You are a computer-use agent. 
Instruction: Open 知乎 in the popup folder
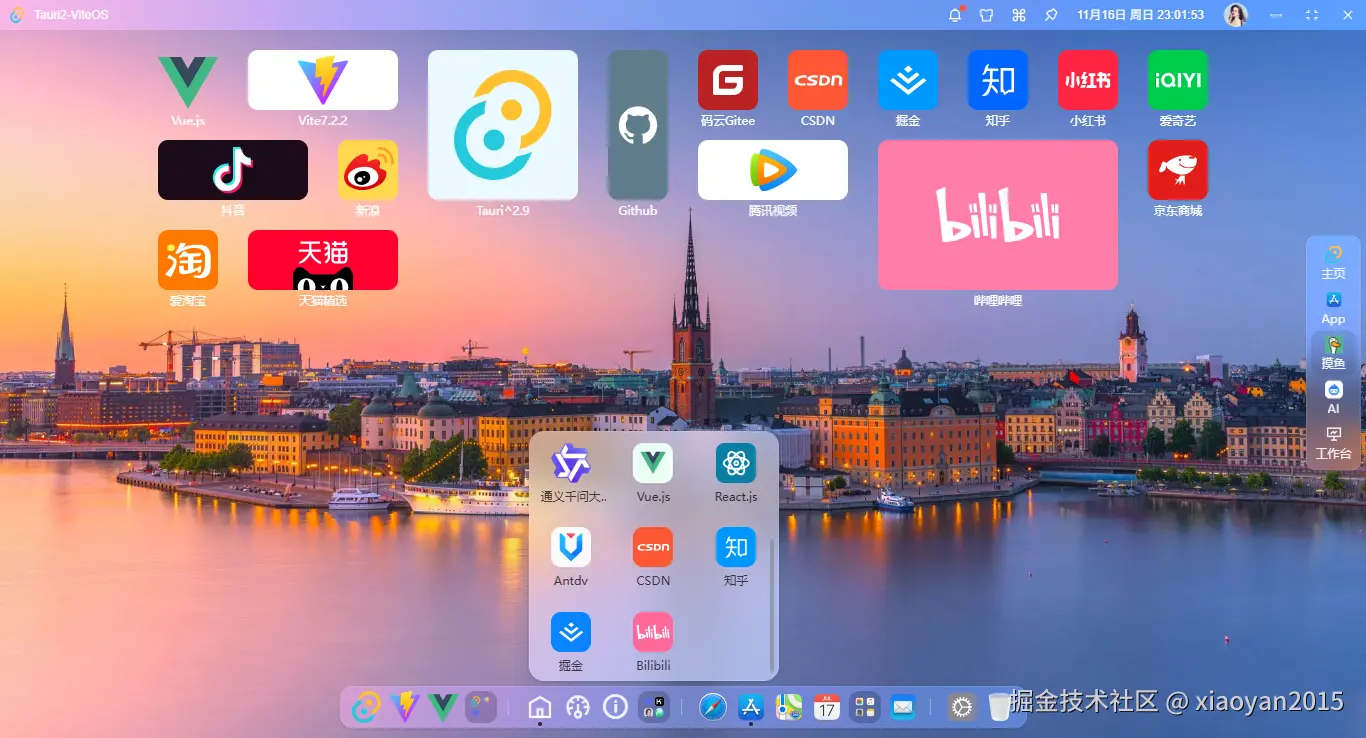pyautogui.click(x=736, y=547)
